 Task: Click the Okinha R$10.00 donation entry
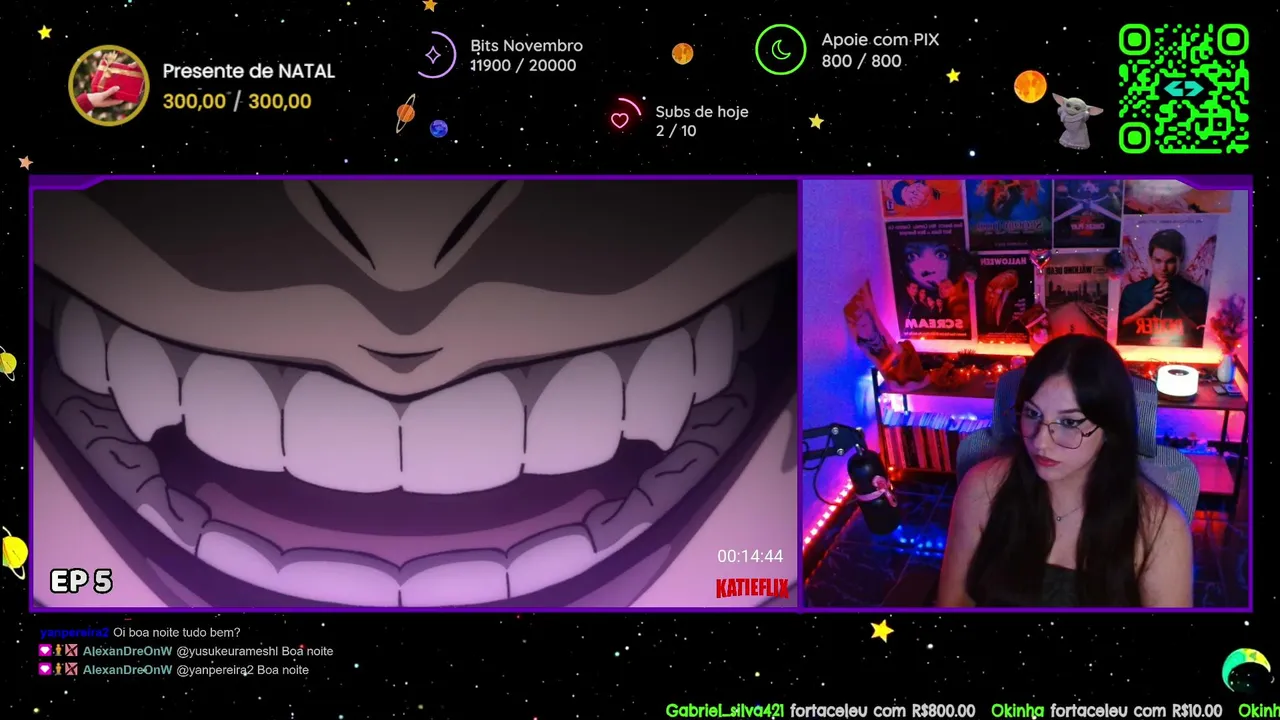(1107, 711)
